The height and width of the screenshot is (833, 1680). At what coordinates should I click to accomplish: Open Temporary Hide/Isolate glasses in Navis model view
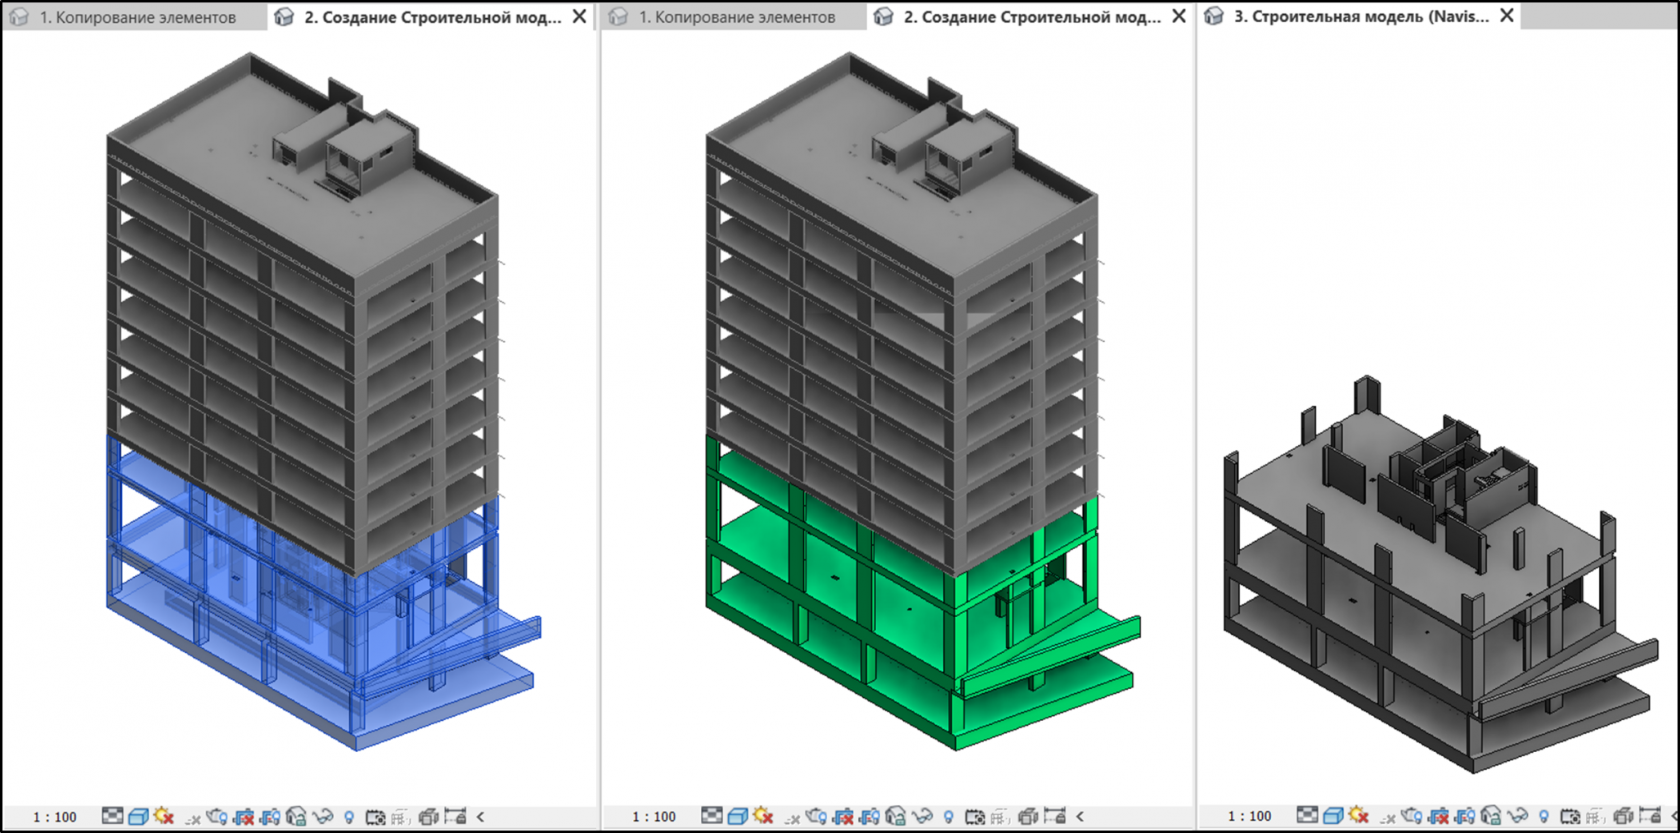(x=1517, y=815)
